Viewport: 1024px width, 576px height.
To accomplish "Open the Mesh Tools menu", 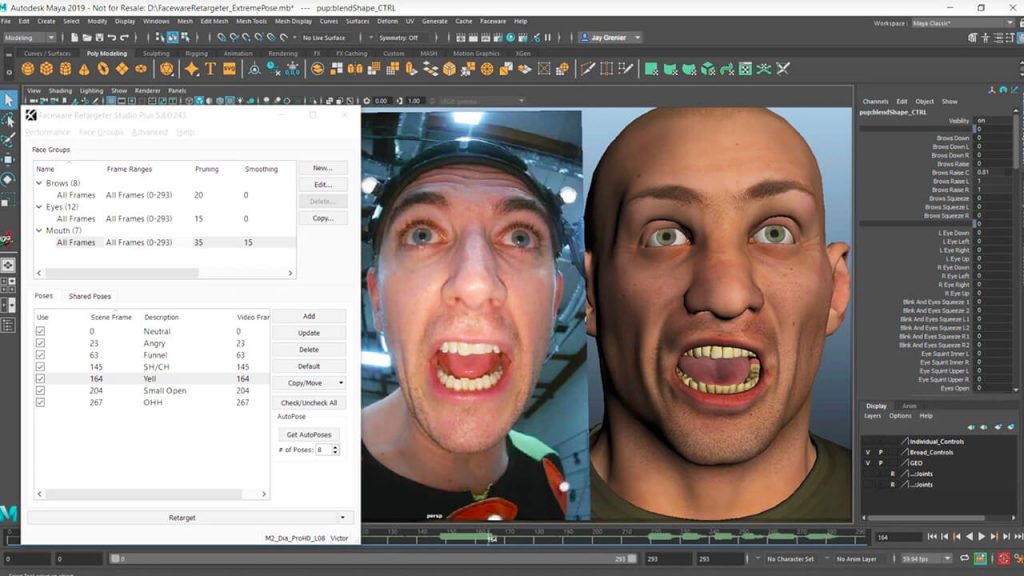I will click(x=251, y=22).
